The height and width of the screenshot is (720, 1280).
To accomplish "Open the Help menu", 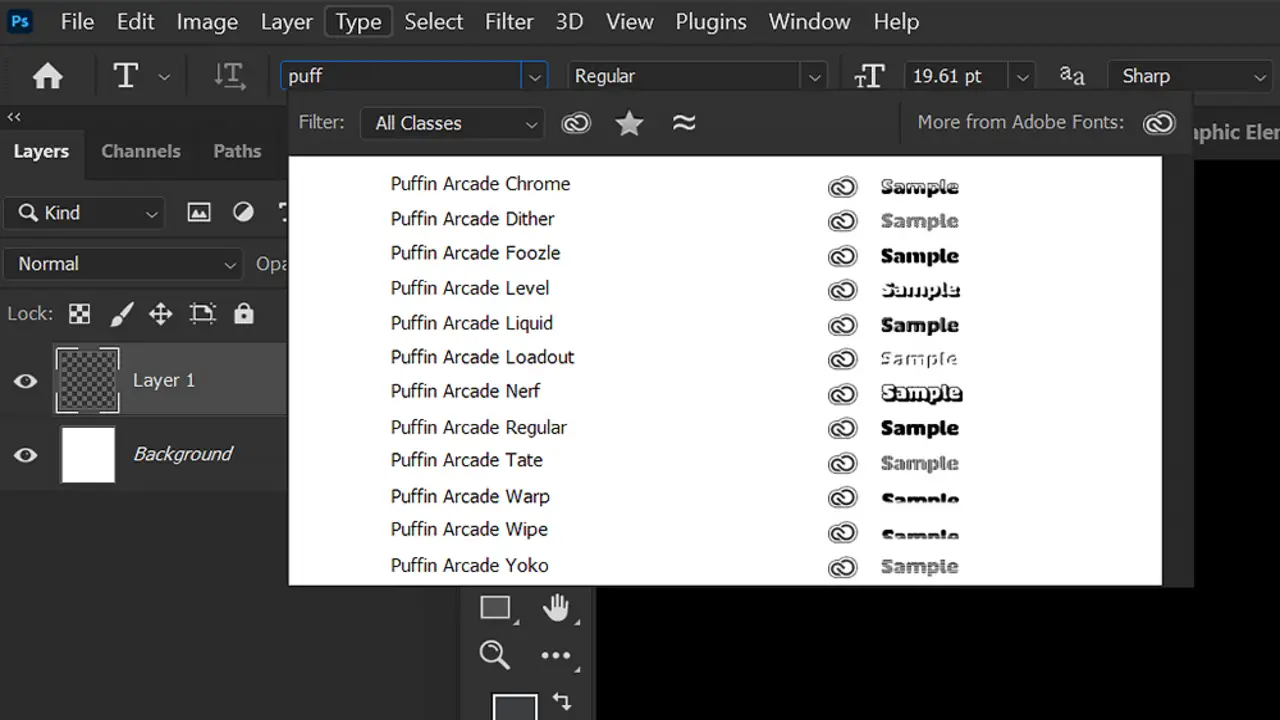I will point(896,21).
